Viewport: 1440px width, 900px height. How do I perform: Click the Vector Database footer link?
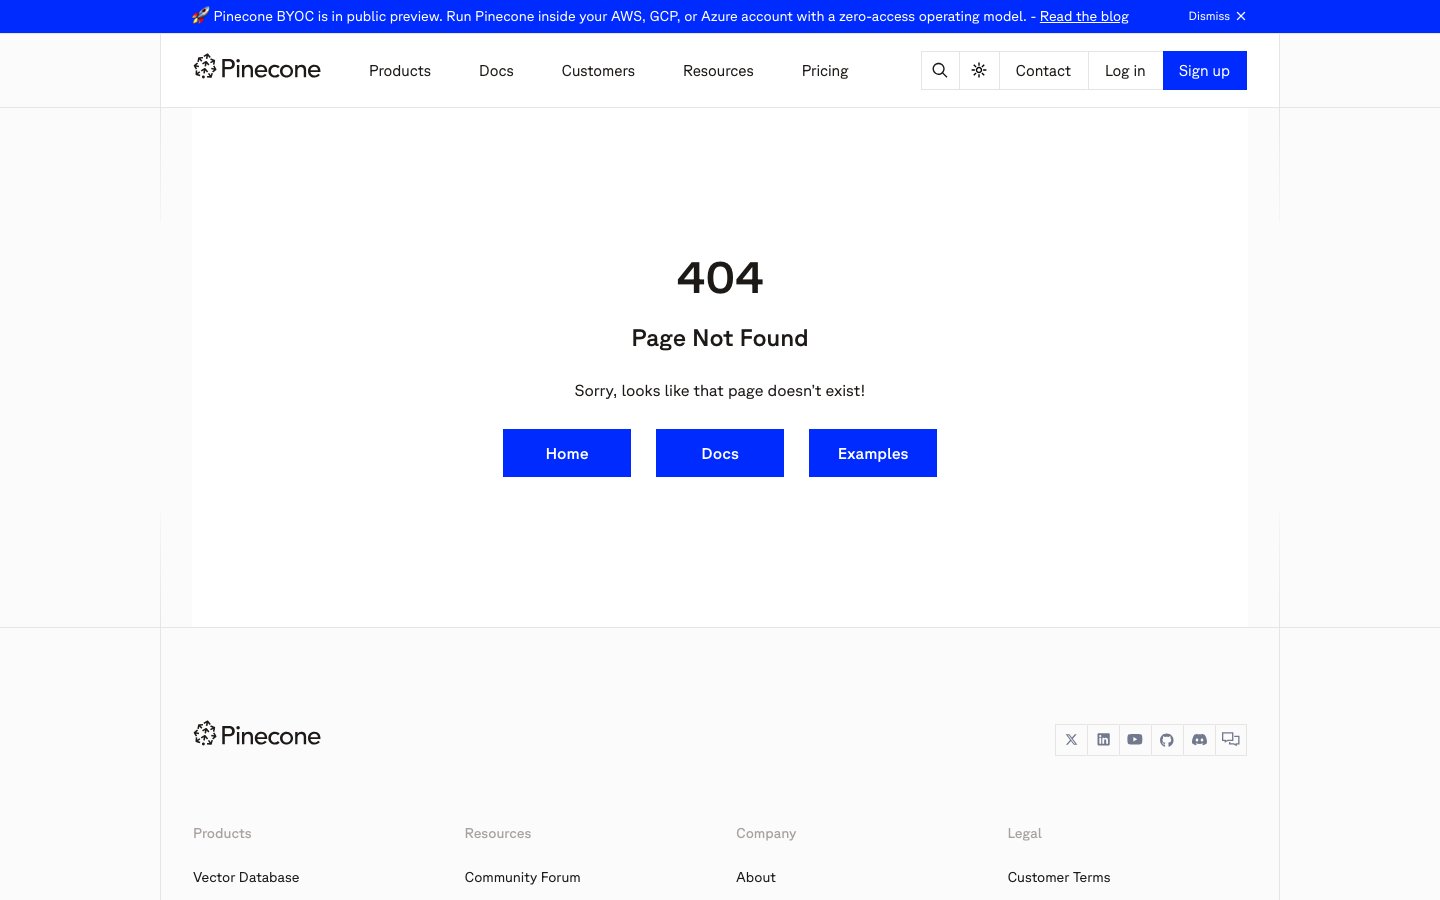click(x=246, y=877)
